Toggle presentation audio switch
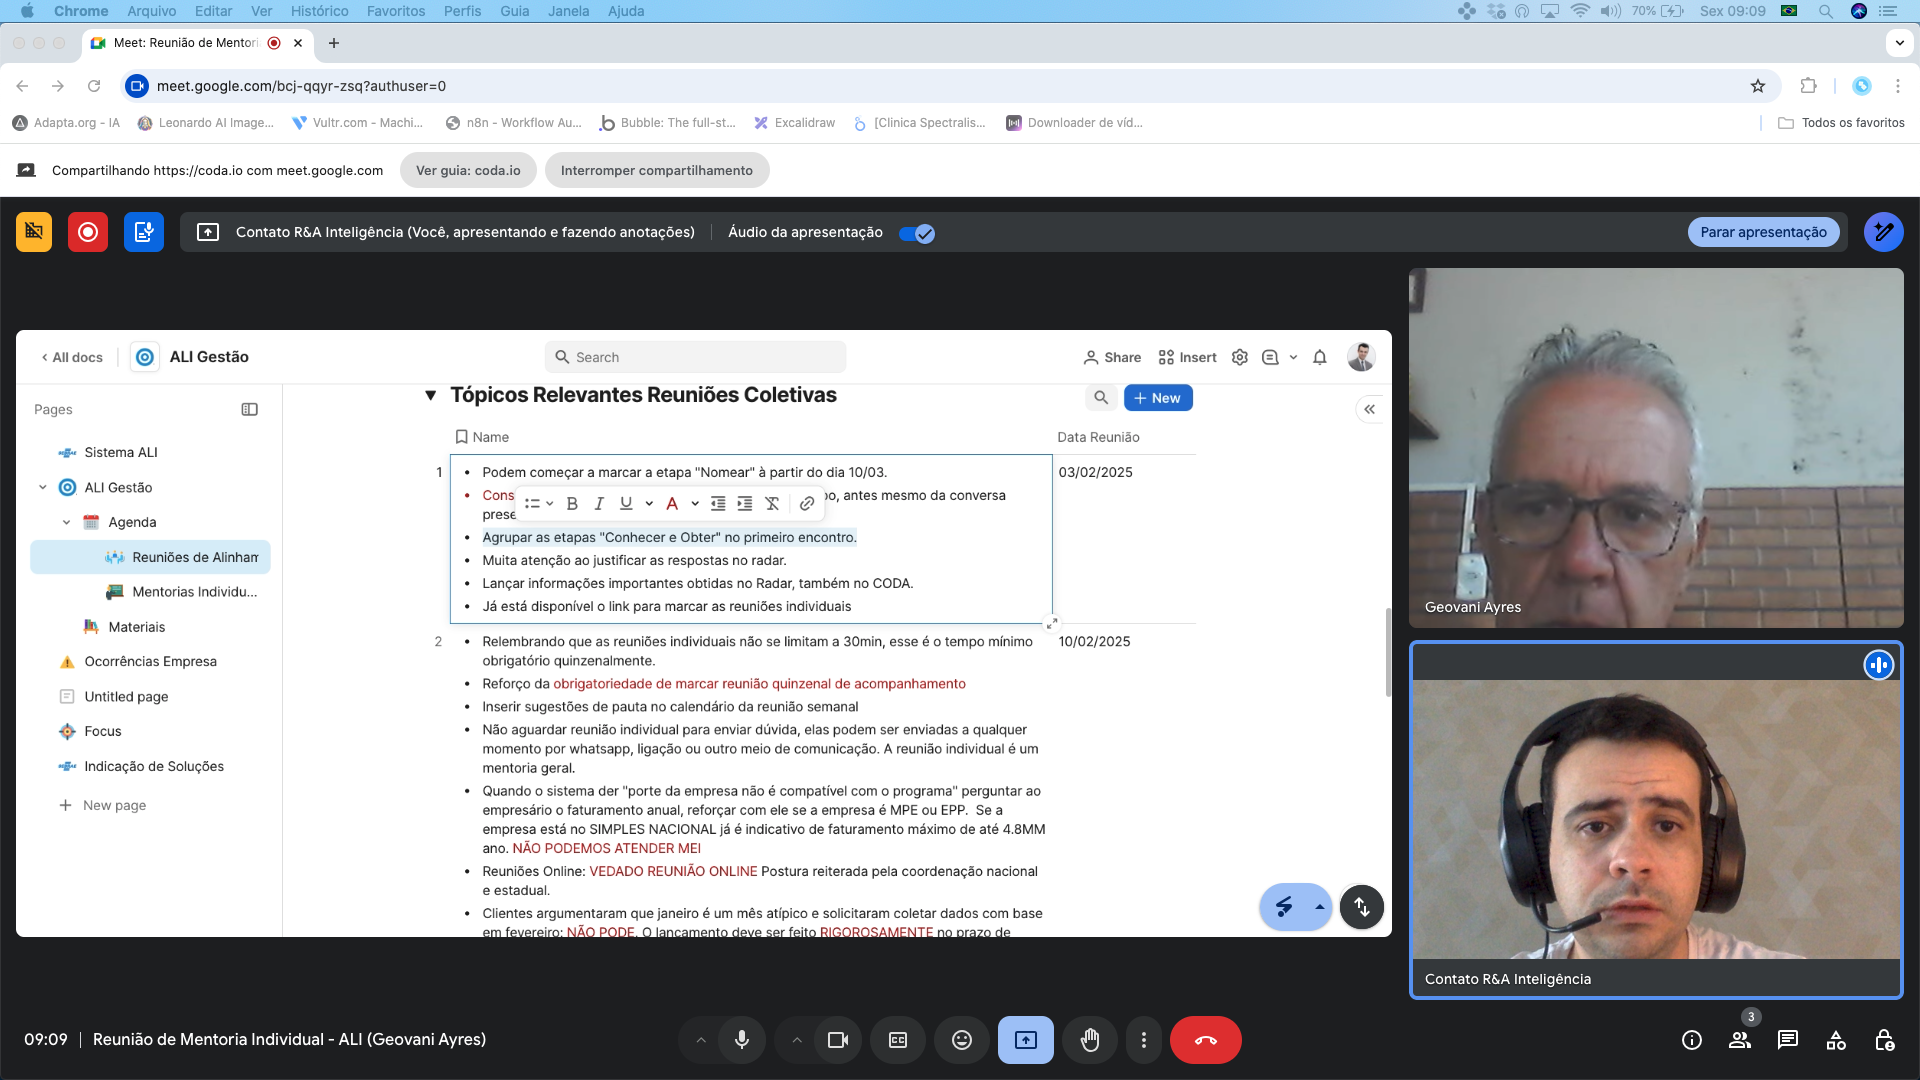The height and width of the screenshot is (1080, 1920). tap(916, 233)
